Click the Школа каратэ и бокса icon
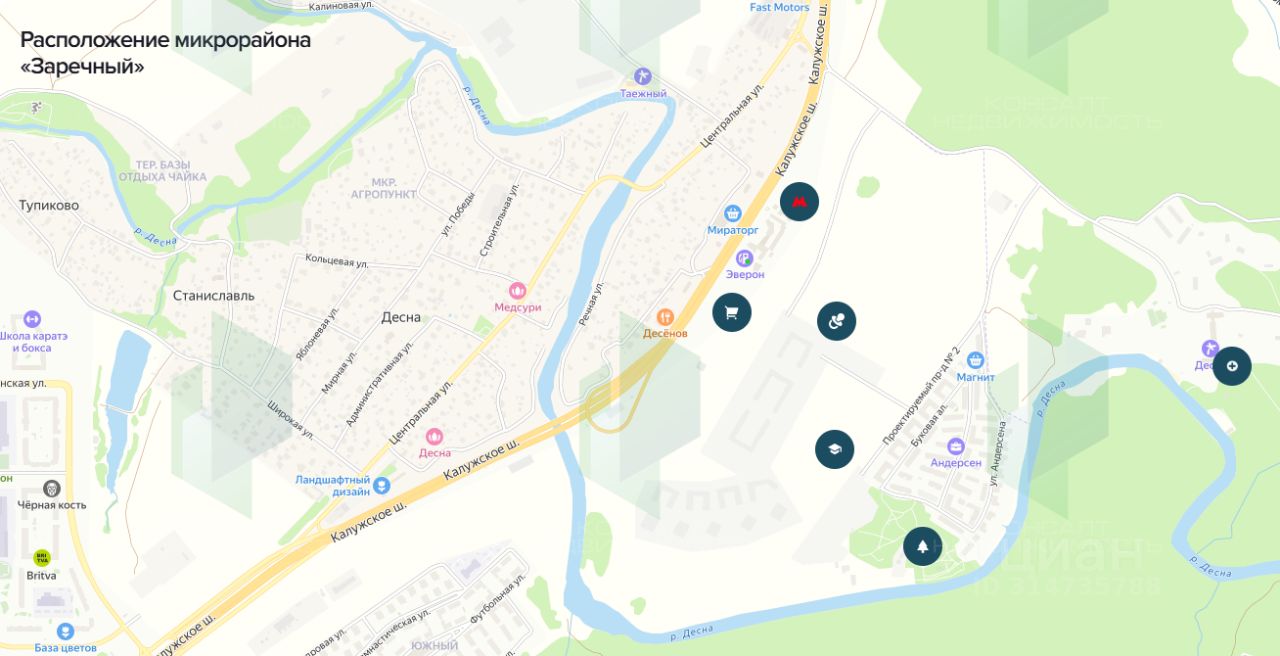The image size is (1280, 656). (x=32, y=319)
